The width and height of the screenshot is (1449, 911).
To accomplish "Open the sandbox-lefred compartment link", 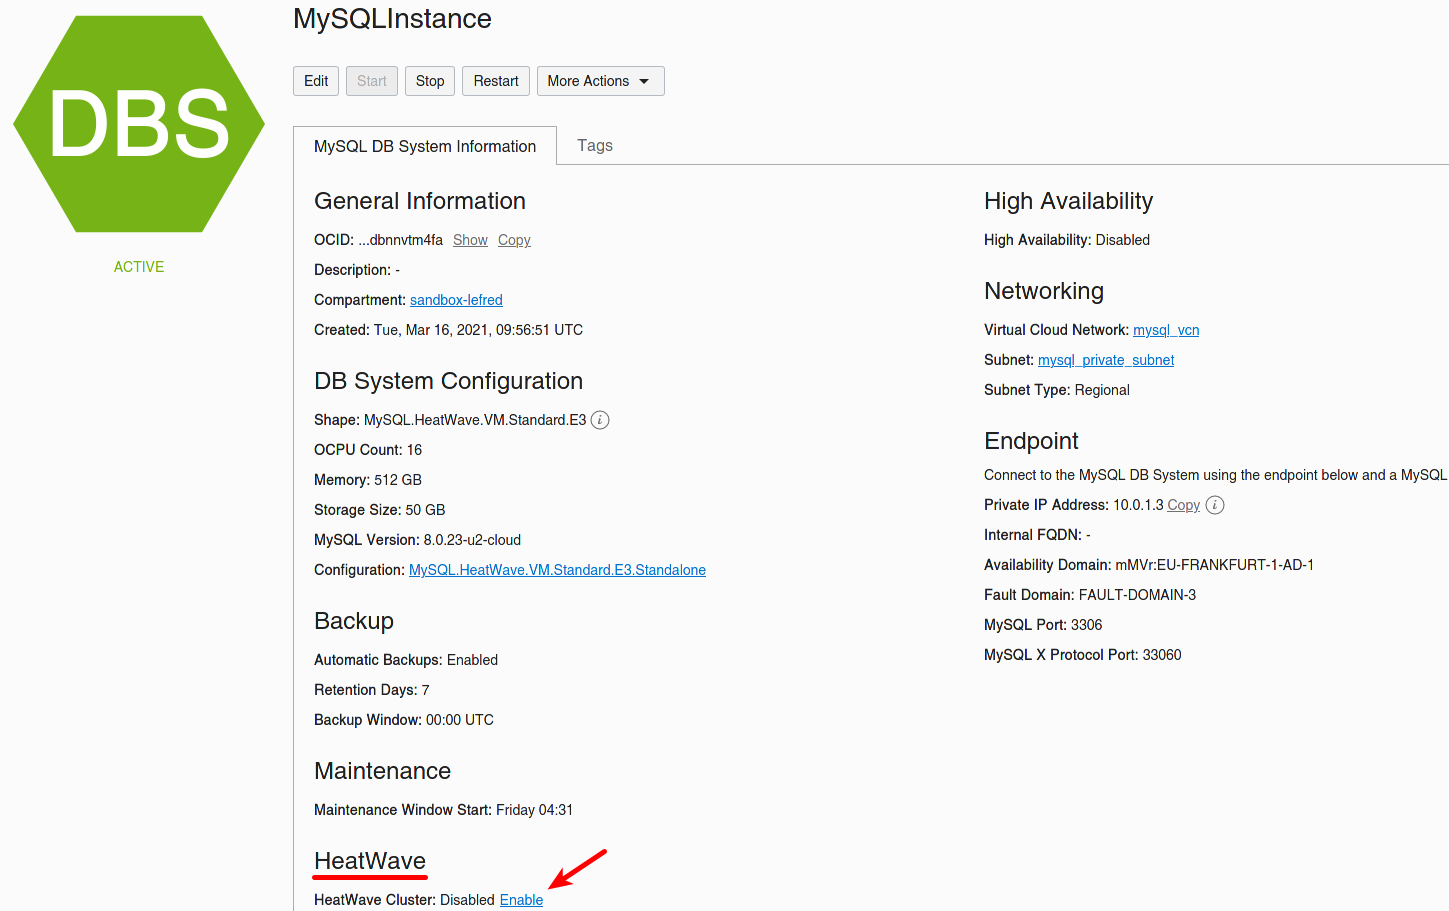I will coord(456,300).
